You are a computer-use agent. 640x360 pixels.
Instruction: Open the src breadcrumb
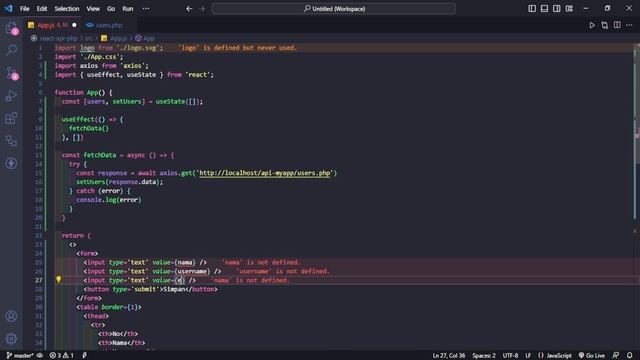pos(89,38)
